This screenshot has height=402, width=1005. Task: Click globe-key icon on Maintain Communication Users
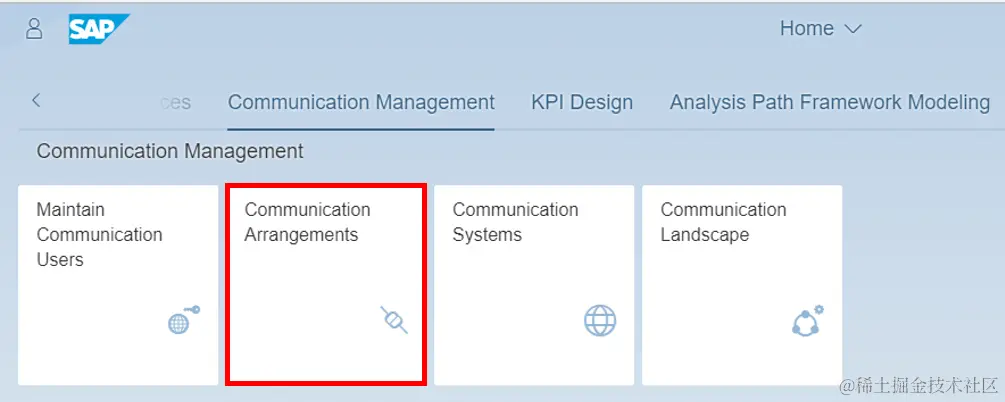point(183,319)
